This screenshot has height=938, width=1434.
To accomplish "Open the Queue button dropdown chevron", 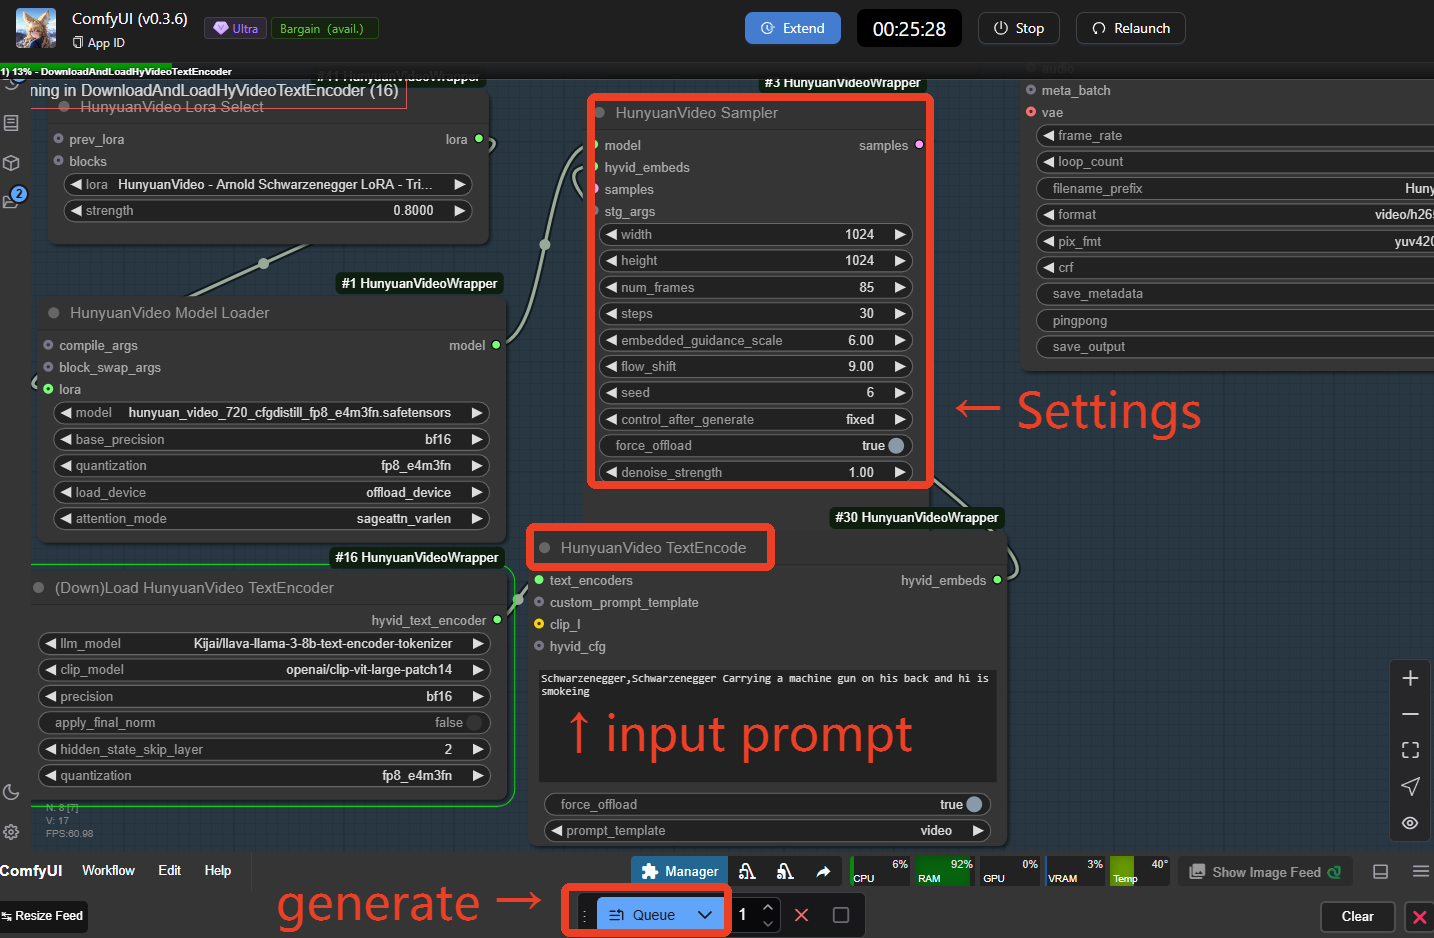I will (x=705, y=915).
